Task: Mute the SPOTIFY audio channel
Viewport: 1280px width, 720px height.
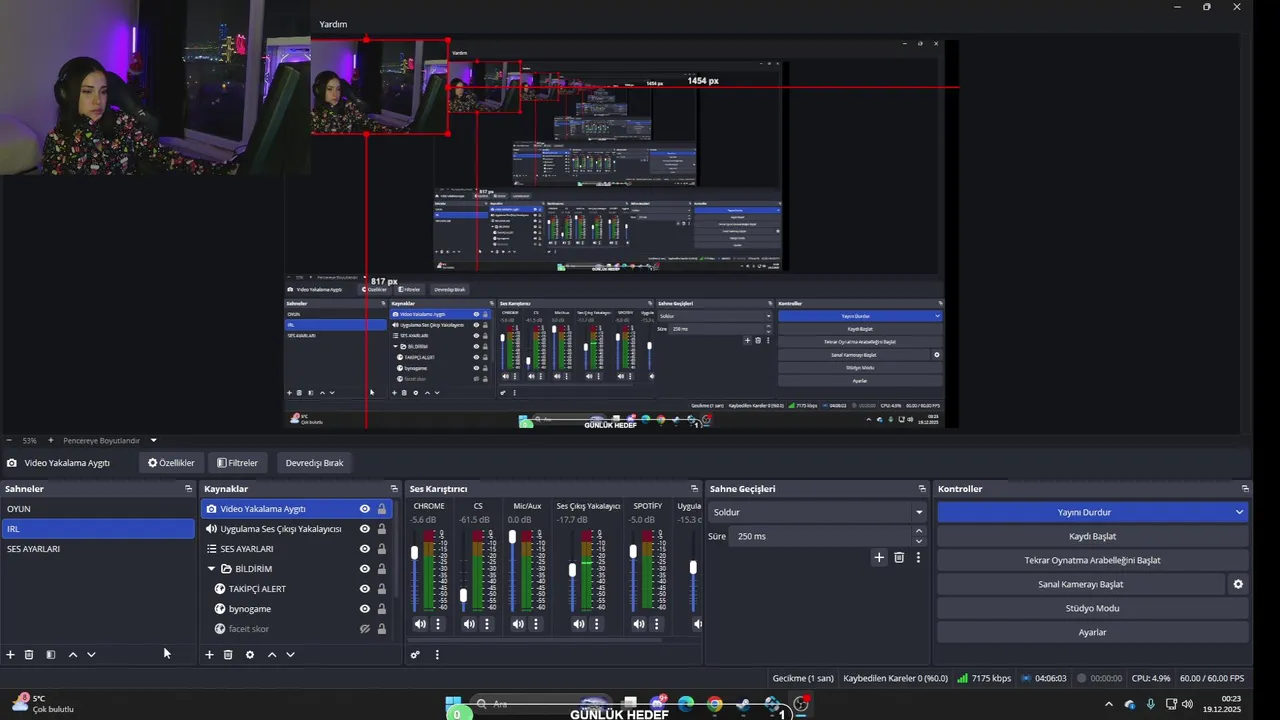Action: pyautogui.click(x=639, y=624)
